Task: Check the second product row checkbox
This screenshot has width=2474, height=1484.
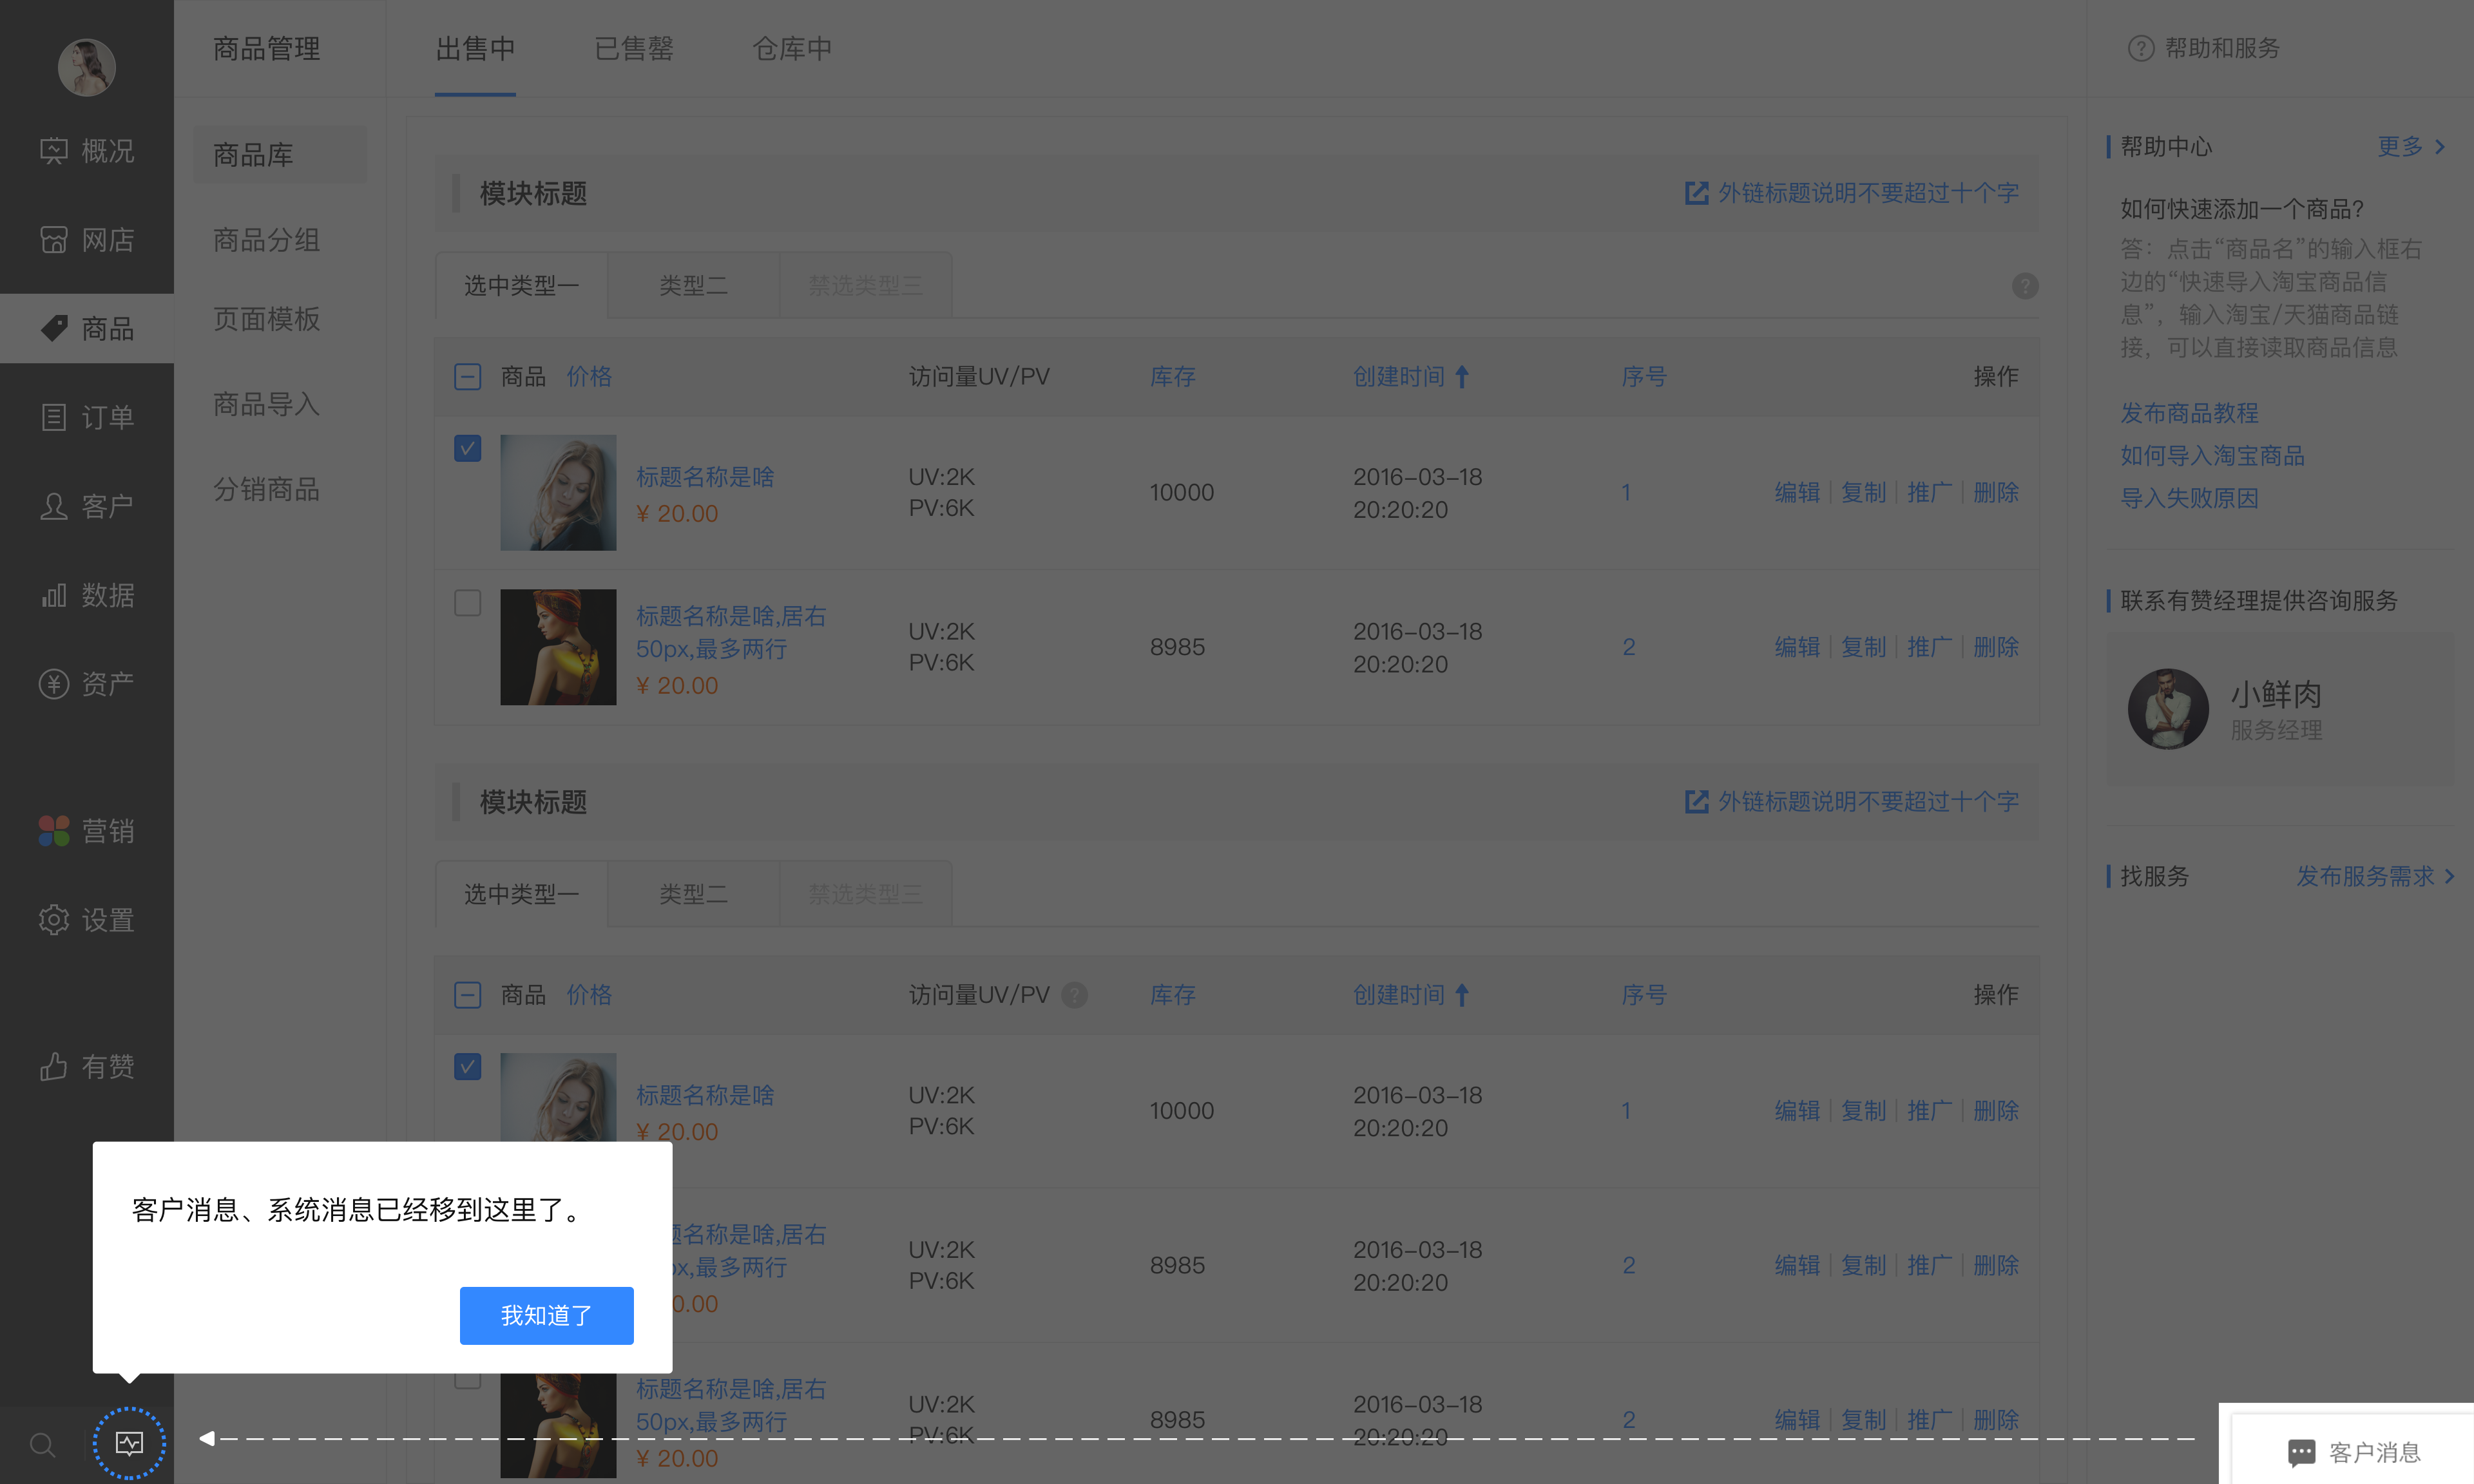Action: pos(467,603)
